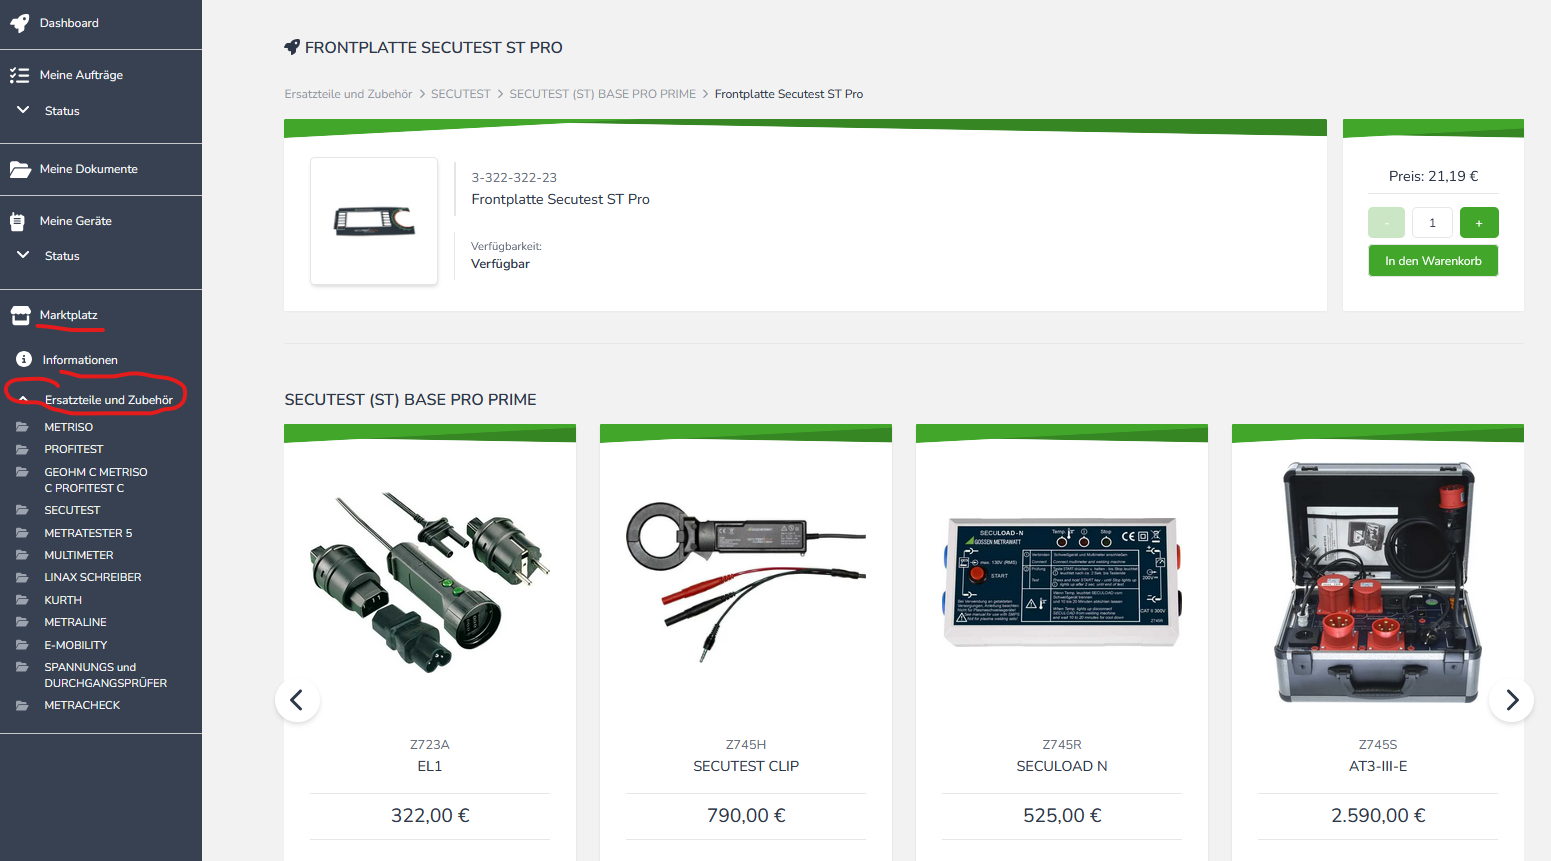This screenshot has width=1551, height=861.
Task: Increase quantity with the plus button
Action: 1479,223
